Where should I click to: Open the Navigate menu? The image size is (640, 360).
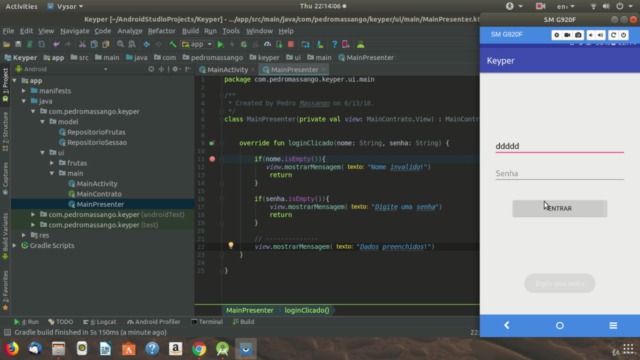coord(75,31)
